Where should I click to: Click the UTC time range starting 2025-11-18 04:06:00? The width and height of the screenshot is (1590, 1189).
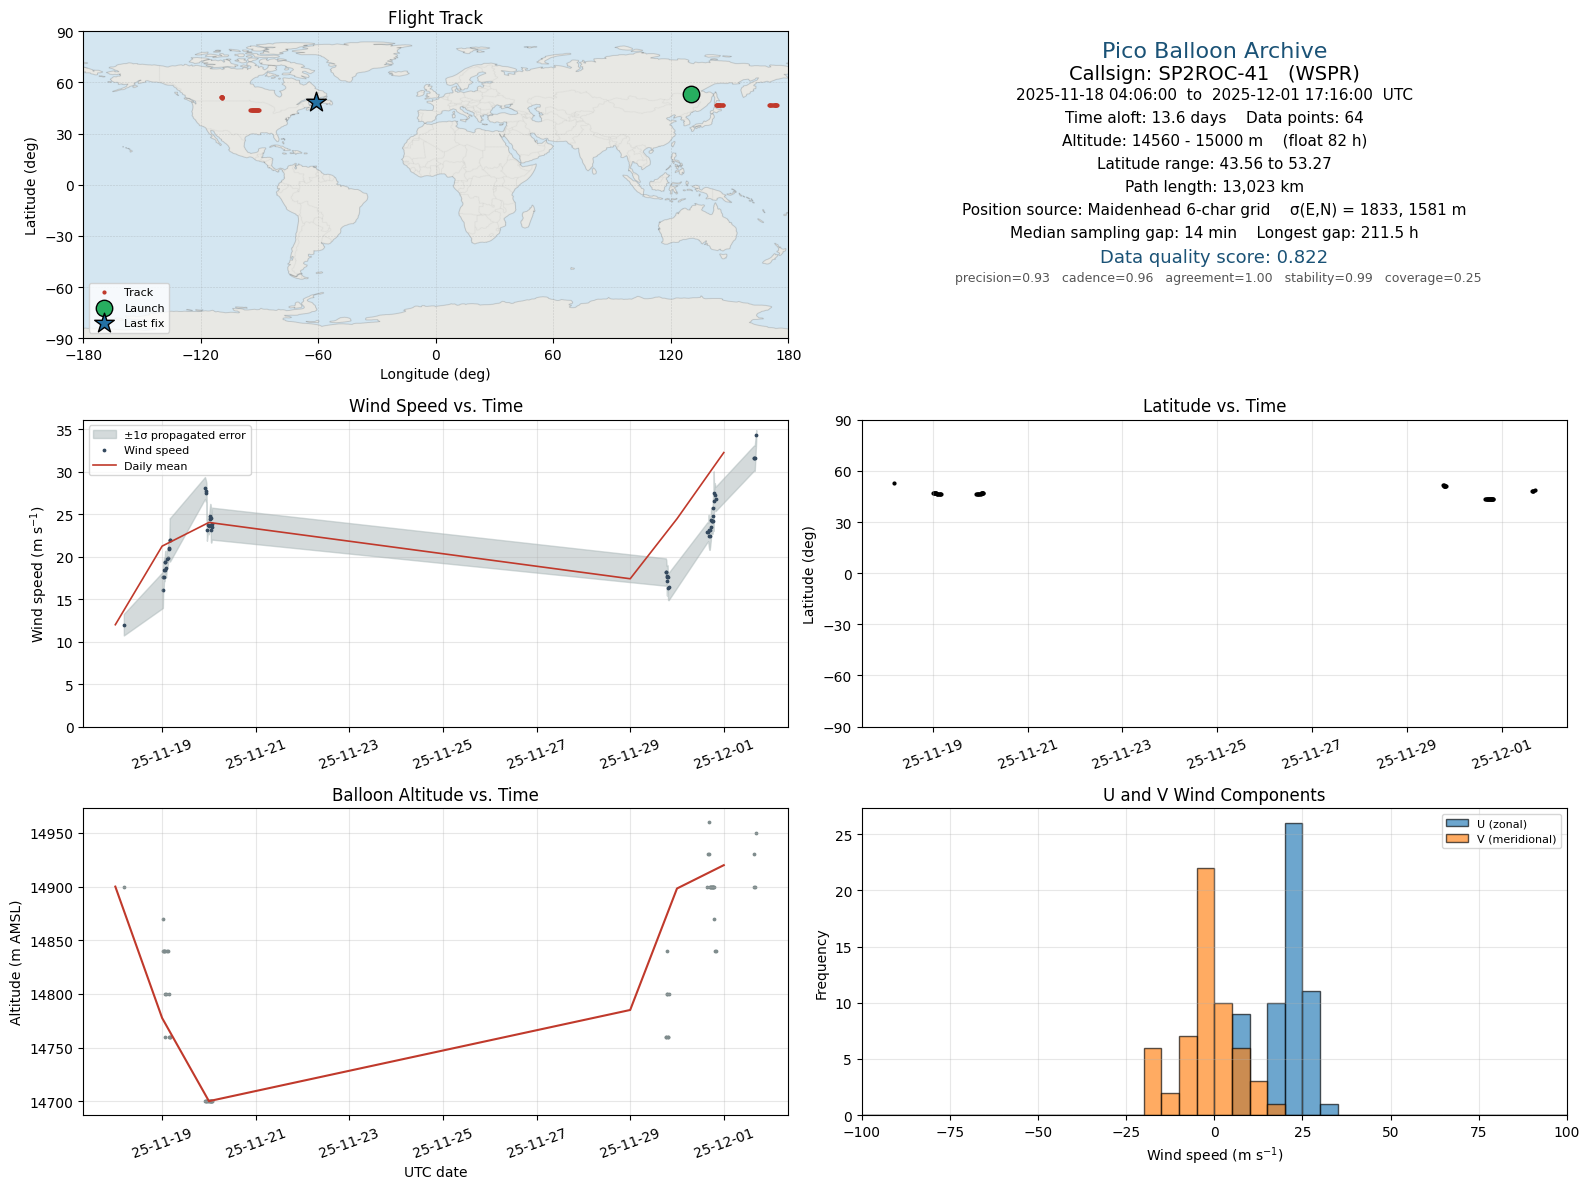[1214, 95]
